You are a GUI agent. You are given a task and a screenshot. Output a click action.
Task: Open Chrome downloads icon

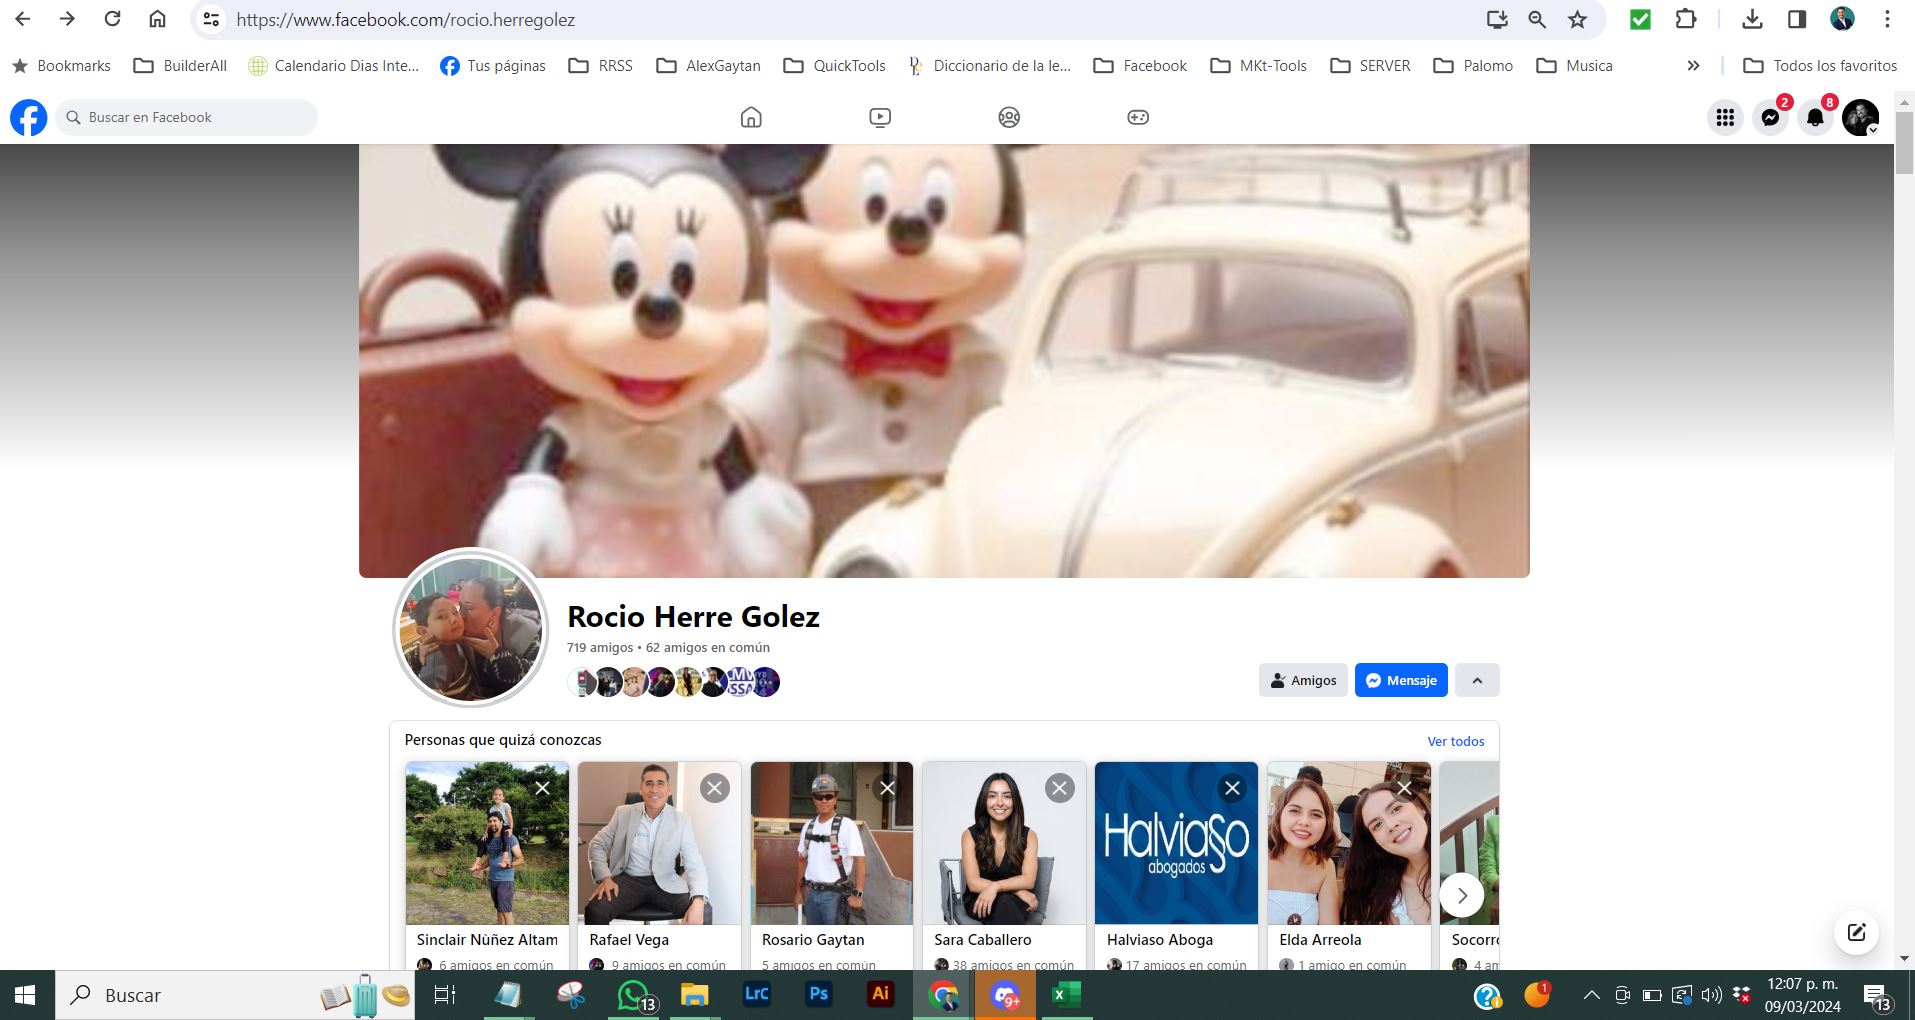(x=1752, y=19)
